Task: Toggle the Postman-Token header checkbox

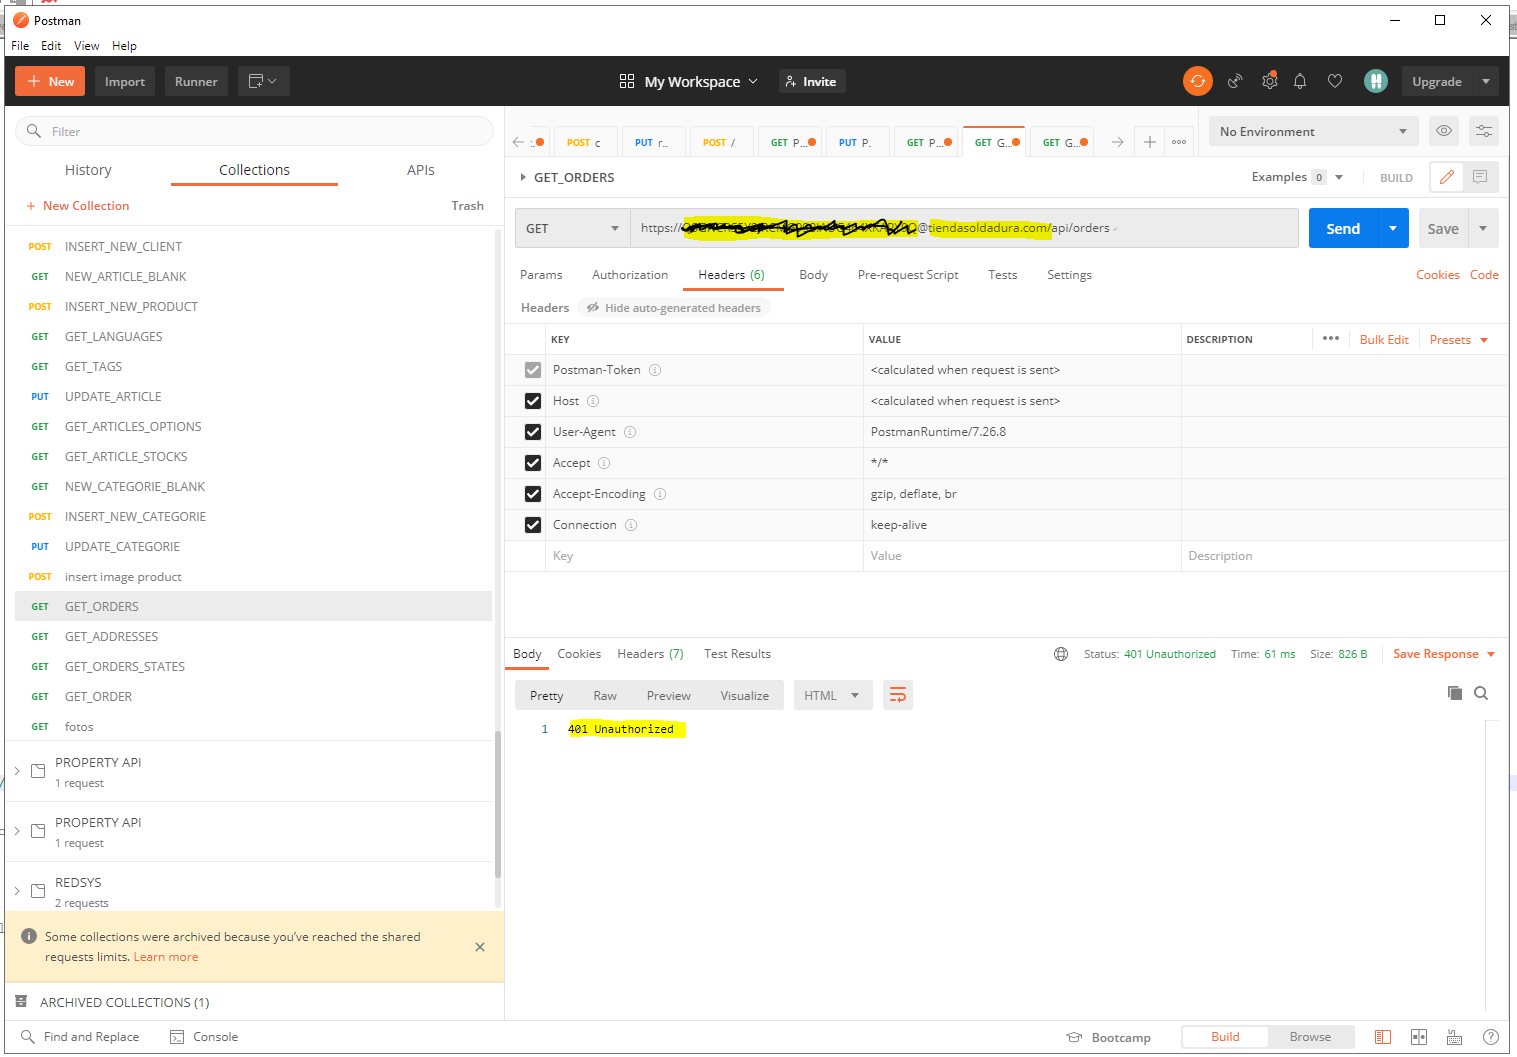Action: click(533, 370)
